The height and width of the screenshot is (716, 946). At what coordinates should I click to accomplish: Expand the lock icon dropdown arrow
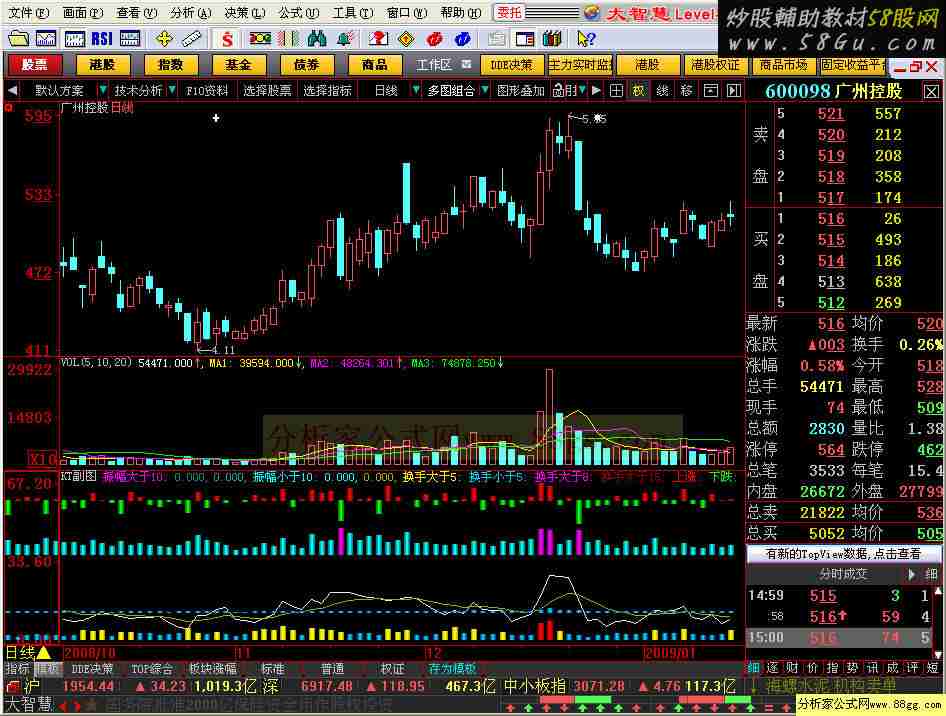(582, 90)
